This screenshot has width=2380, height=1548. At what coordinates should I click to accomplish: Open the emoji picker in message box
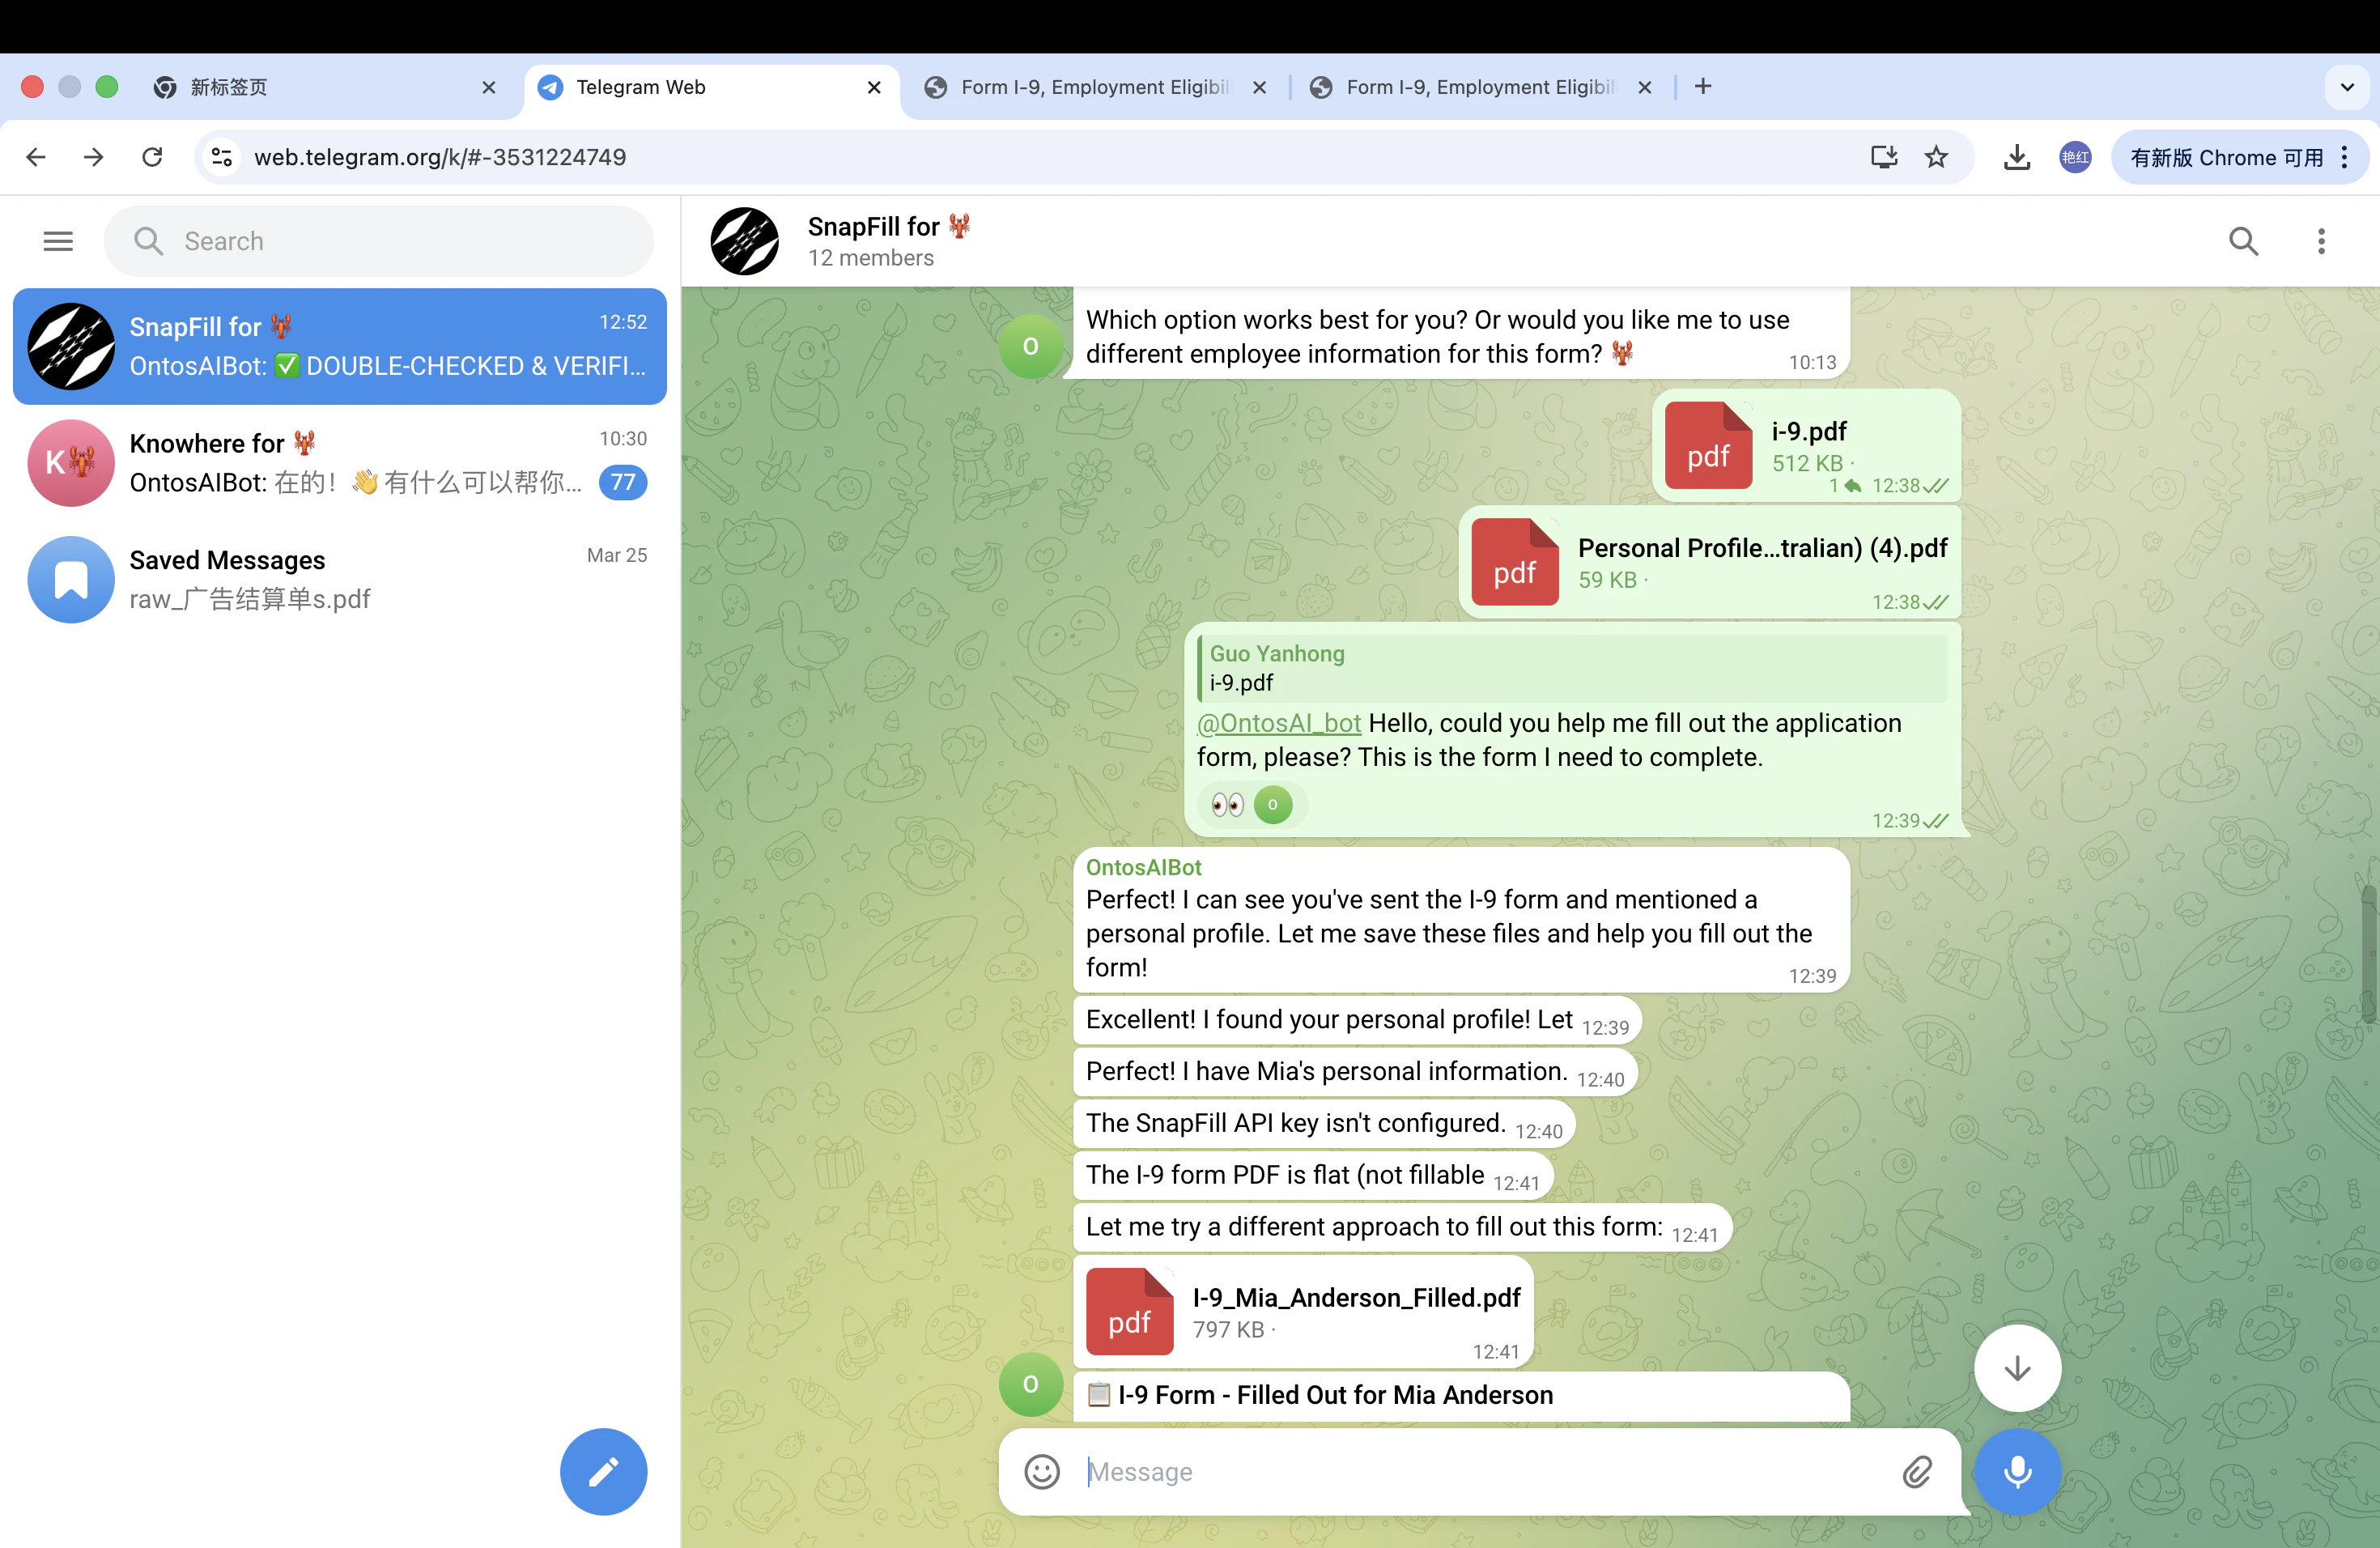(x=1041, y=1471)
